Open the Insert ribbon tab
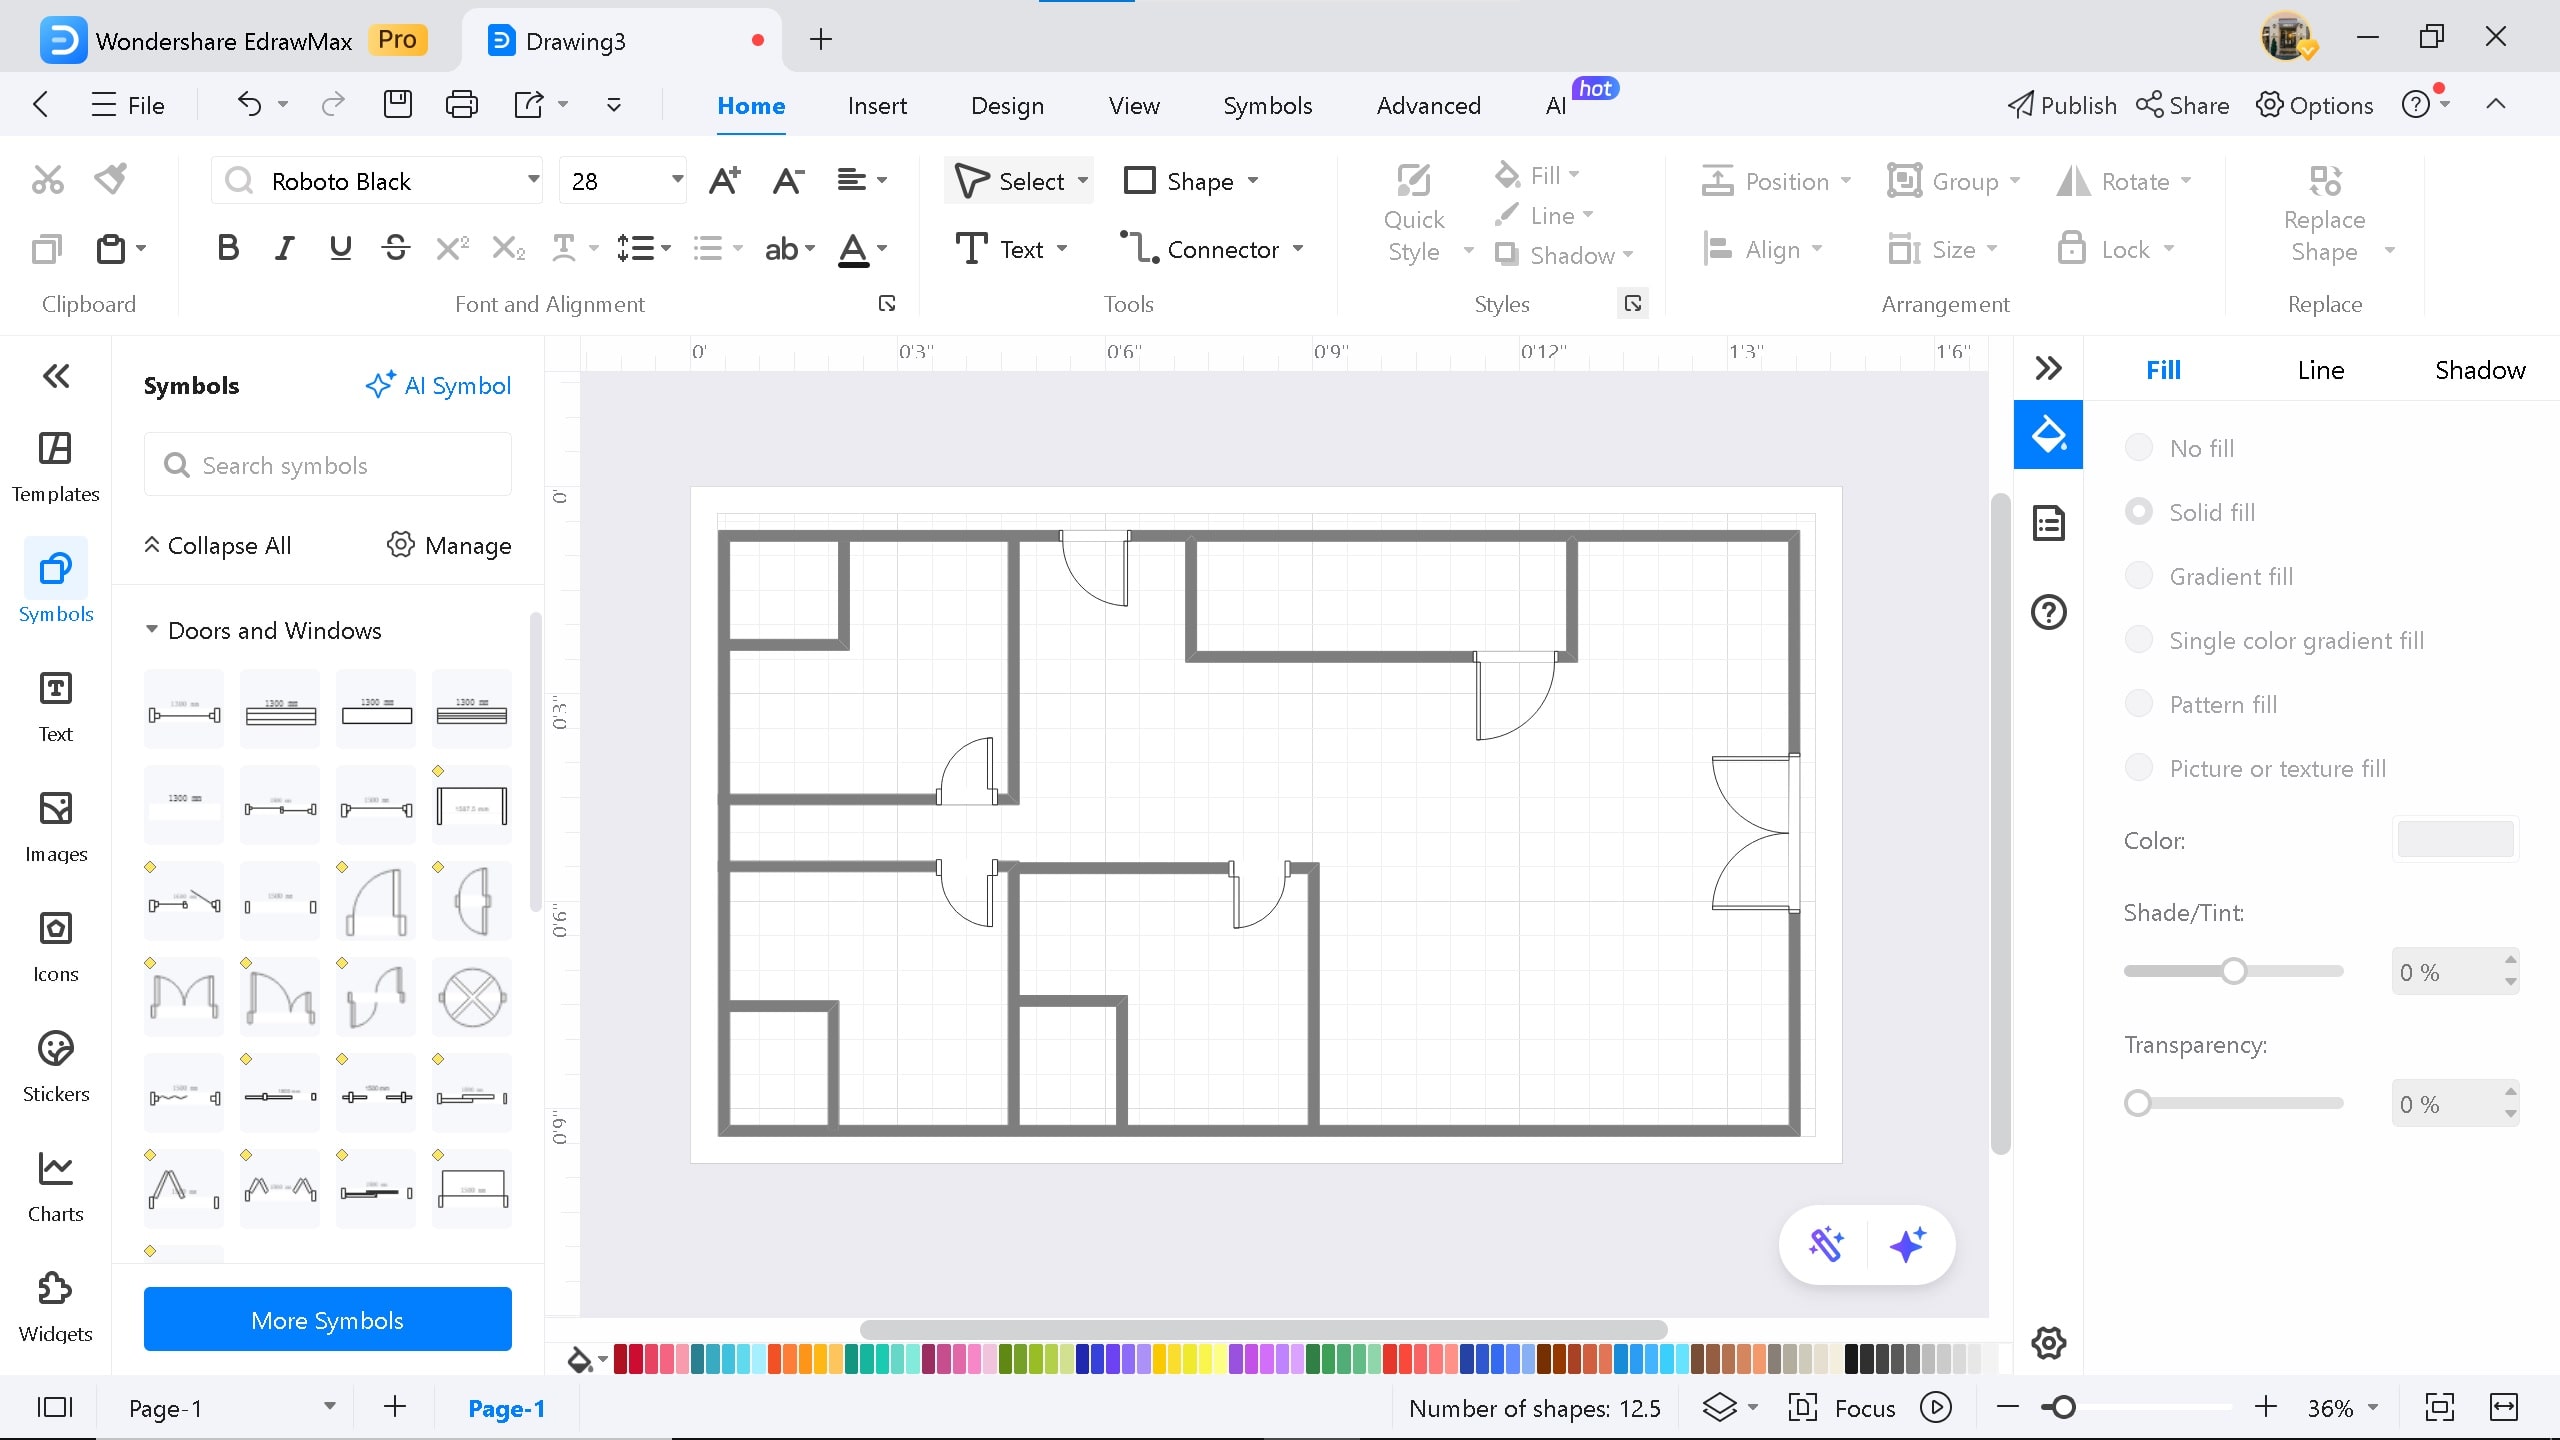This screenshot has height=1440, width=2560. coord(877,105)
